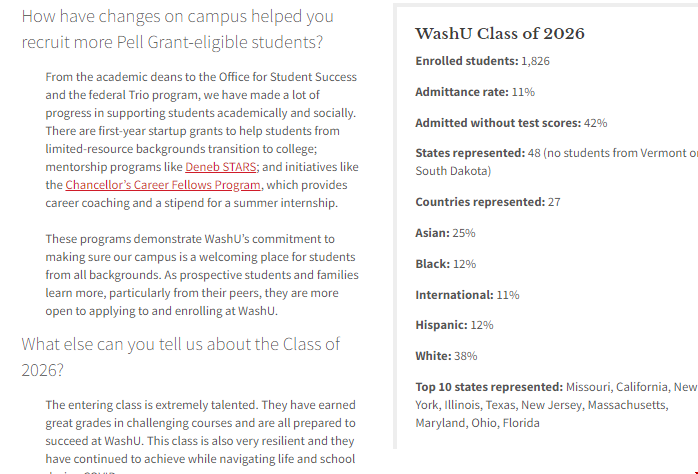The image size is (698, 474).
Task: Click the paragraph starting "The entering class"
Action: [x=200, y=432]
